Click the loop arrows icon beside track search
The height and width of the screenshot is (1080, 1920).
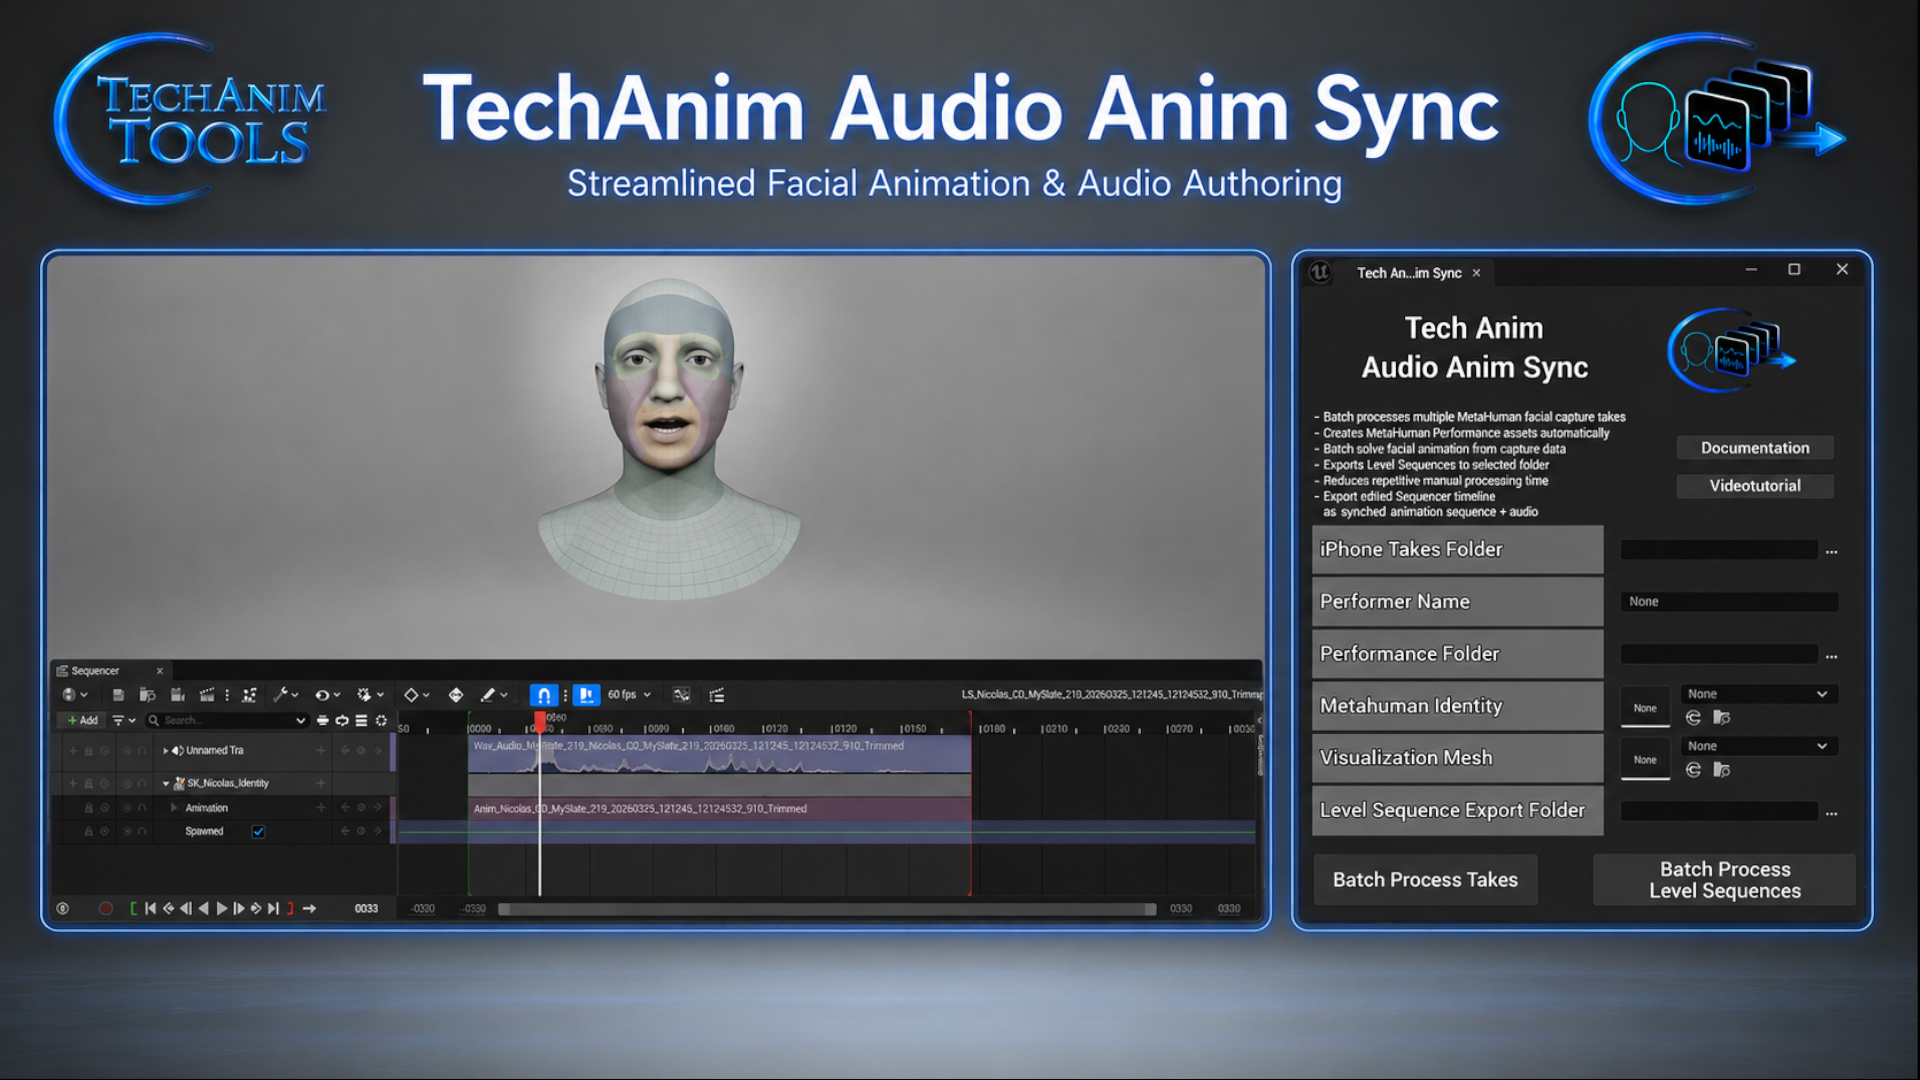click(x=342, y=720)
